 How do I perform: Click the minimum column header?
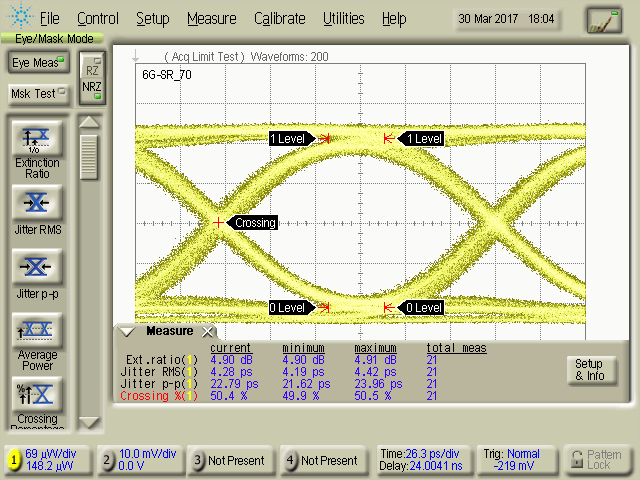pos(303,348)
